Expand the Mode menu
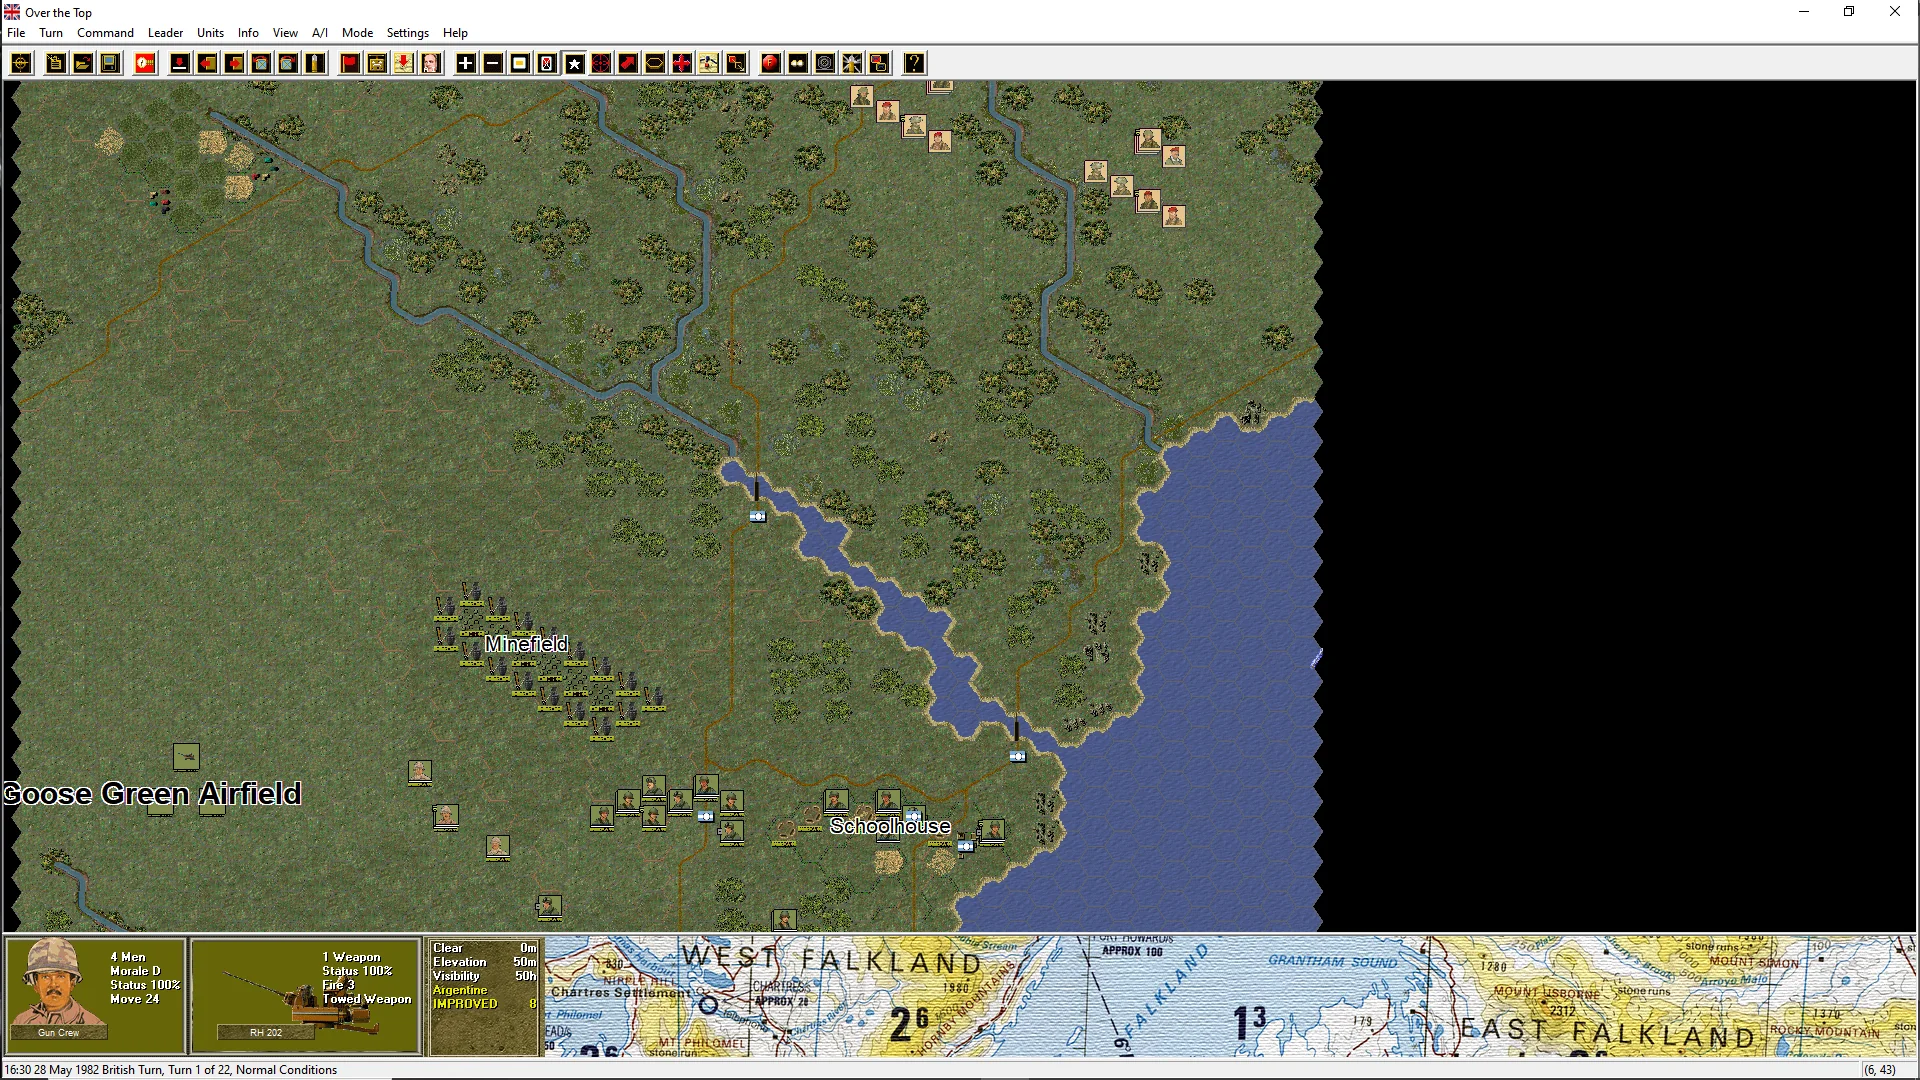 tap(357, 33)
